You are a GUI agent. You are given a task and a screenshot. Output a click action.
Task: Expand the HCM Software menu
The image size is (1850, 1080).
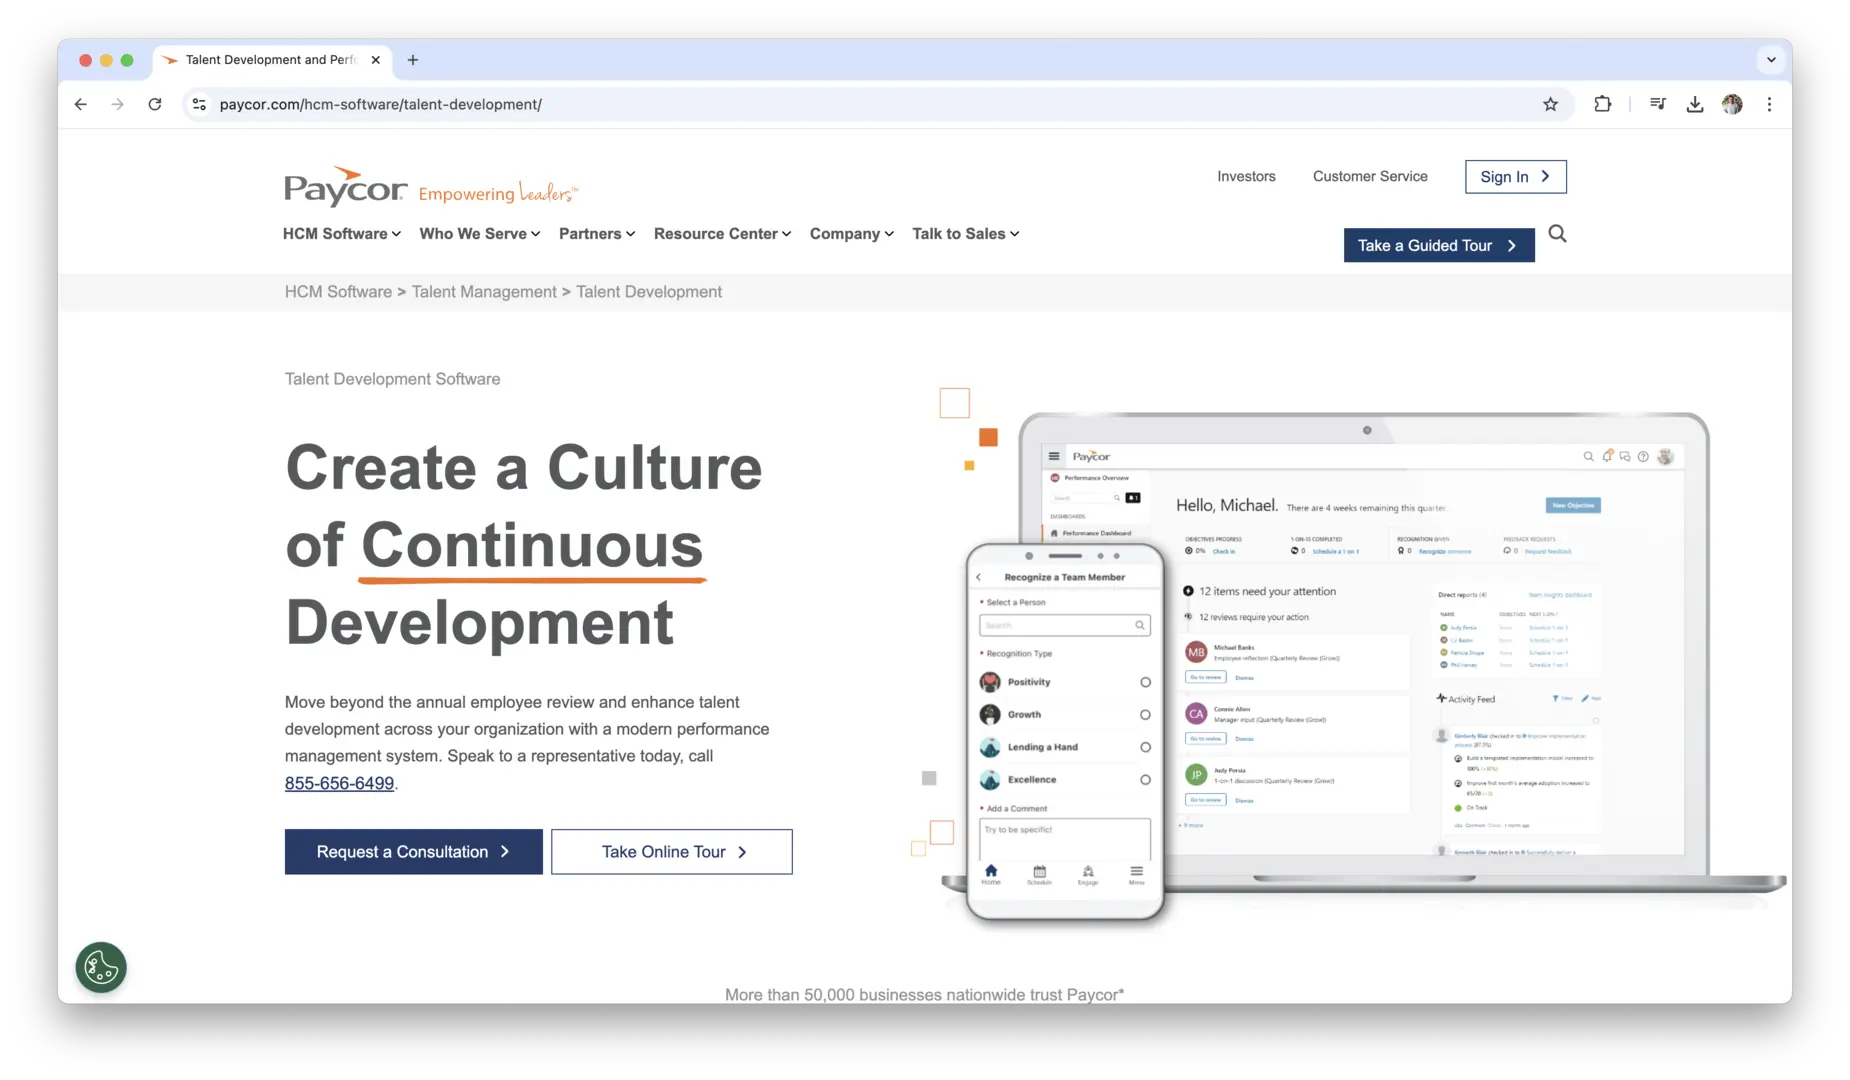click(341, 234)
